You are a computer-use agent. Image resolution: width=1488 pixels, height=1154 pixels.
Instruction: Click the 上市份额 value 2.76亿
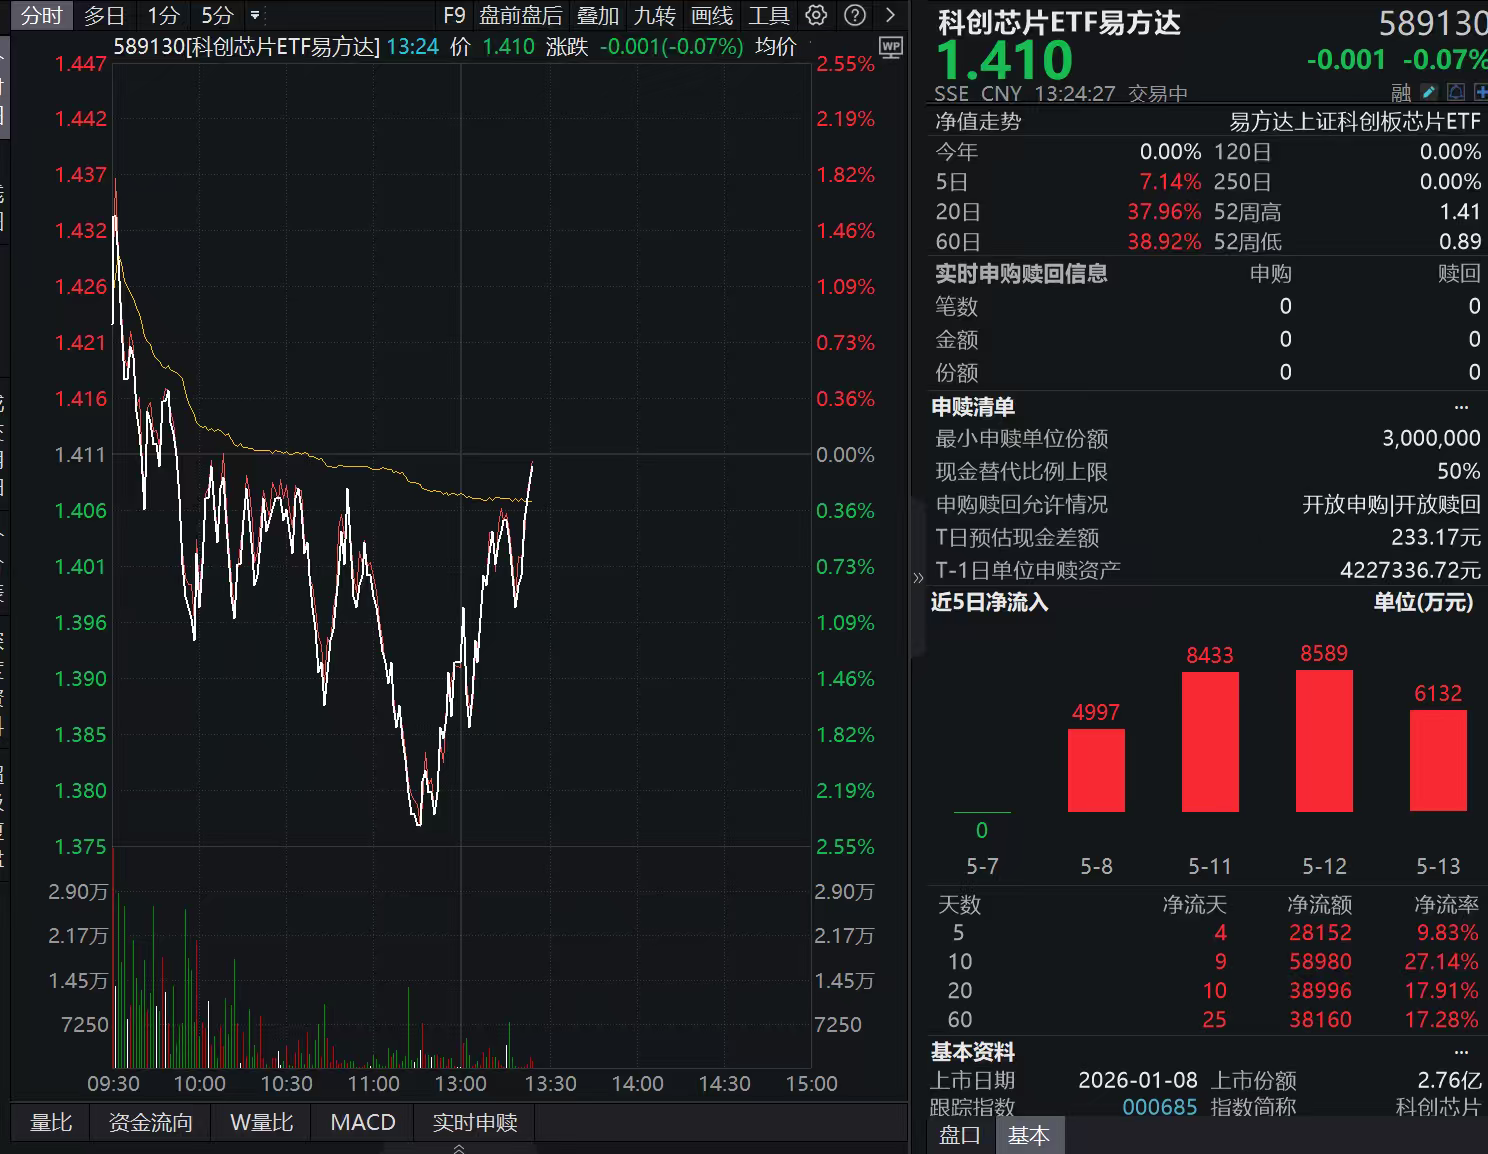pos(1449,1081)
